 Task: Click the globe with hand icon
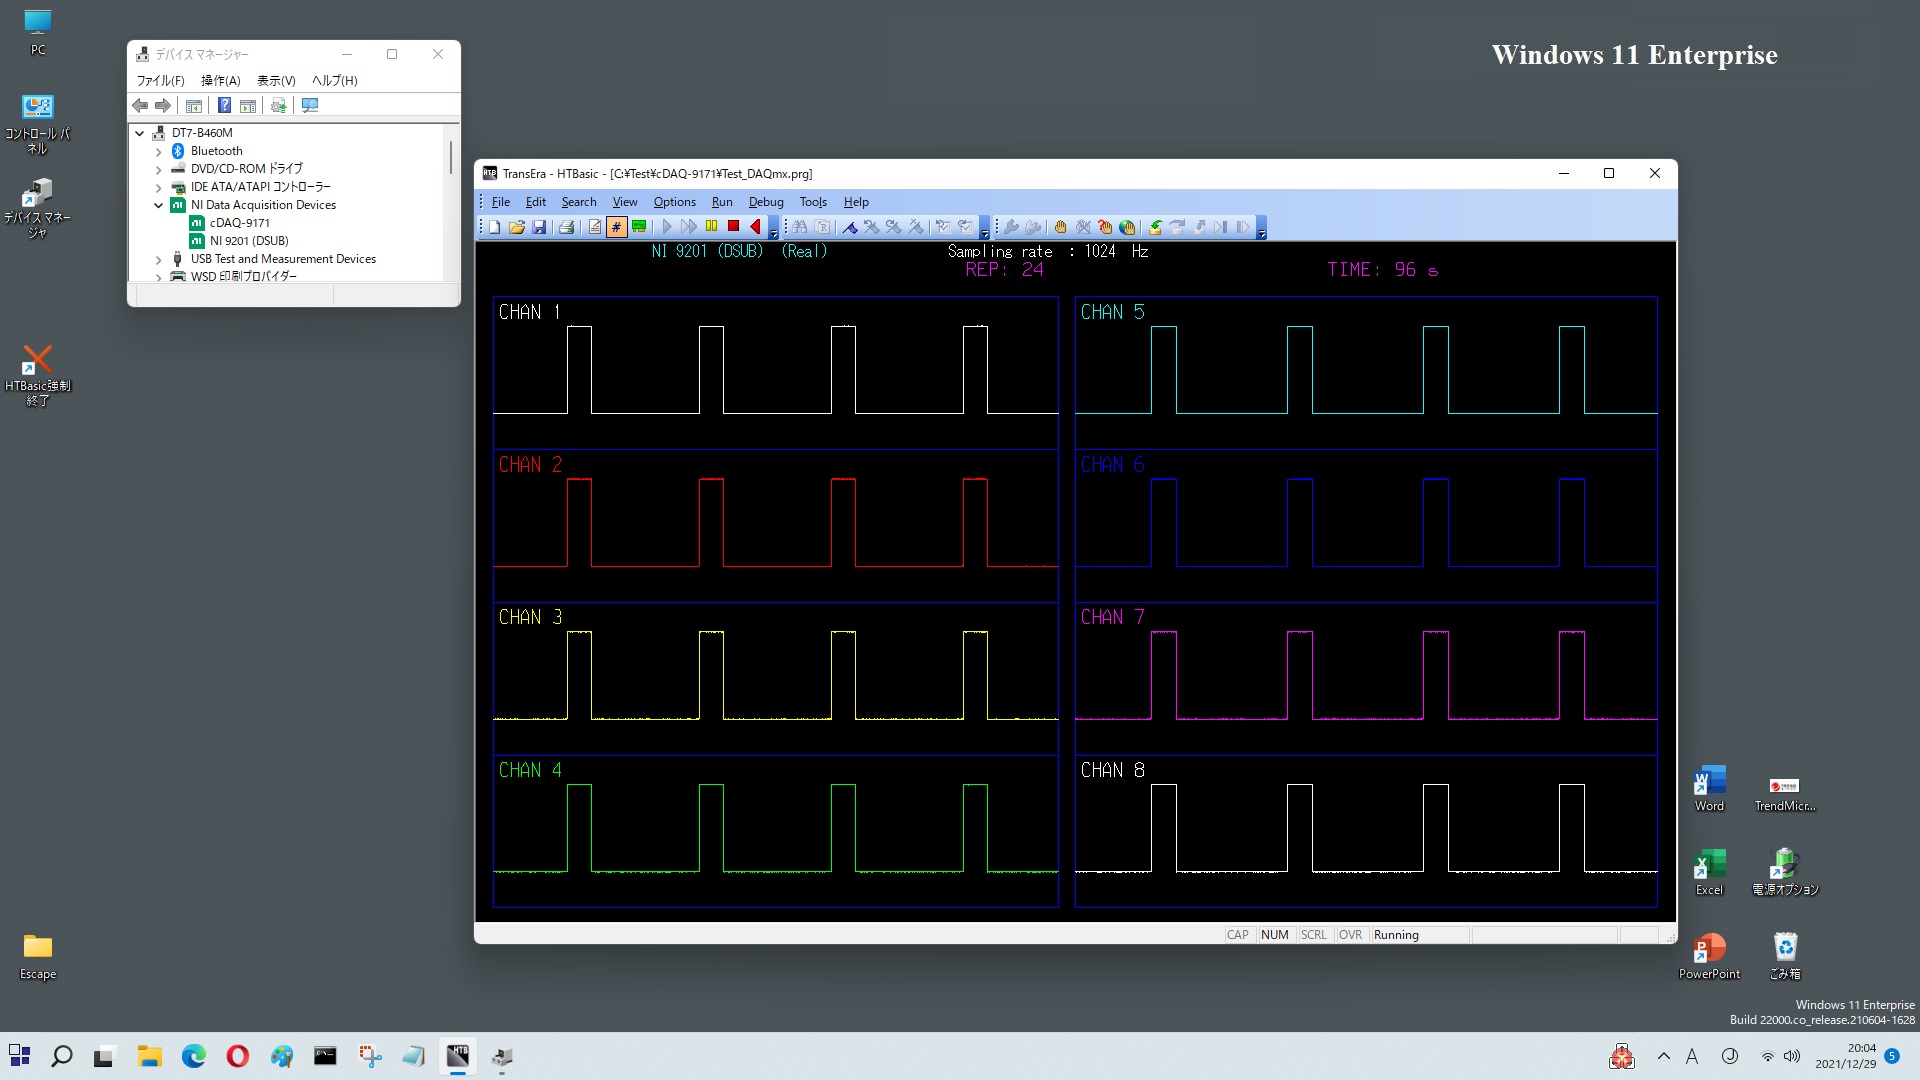tap(1127, 227)
